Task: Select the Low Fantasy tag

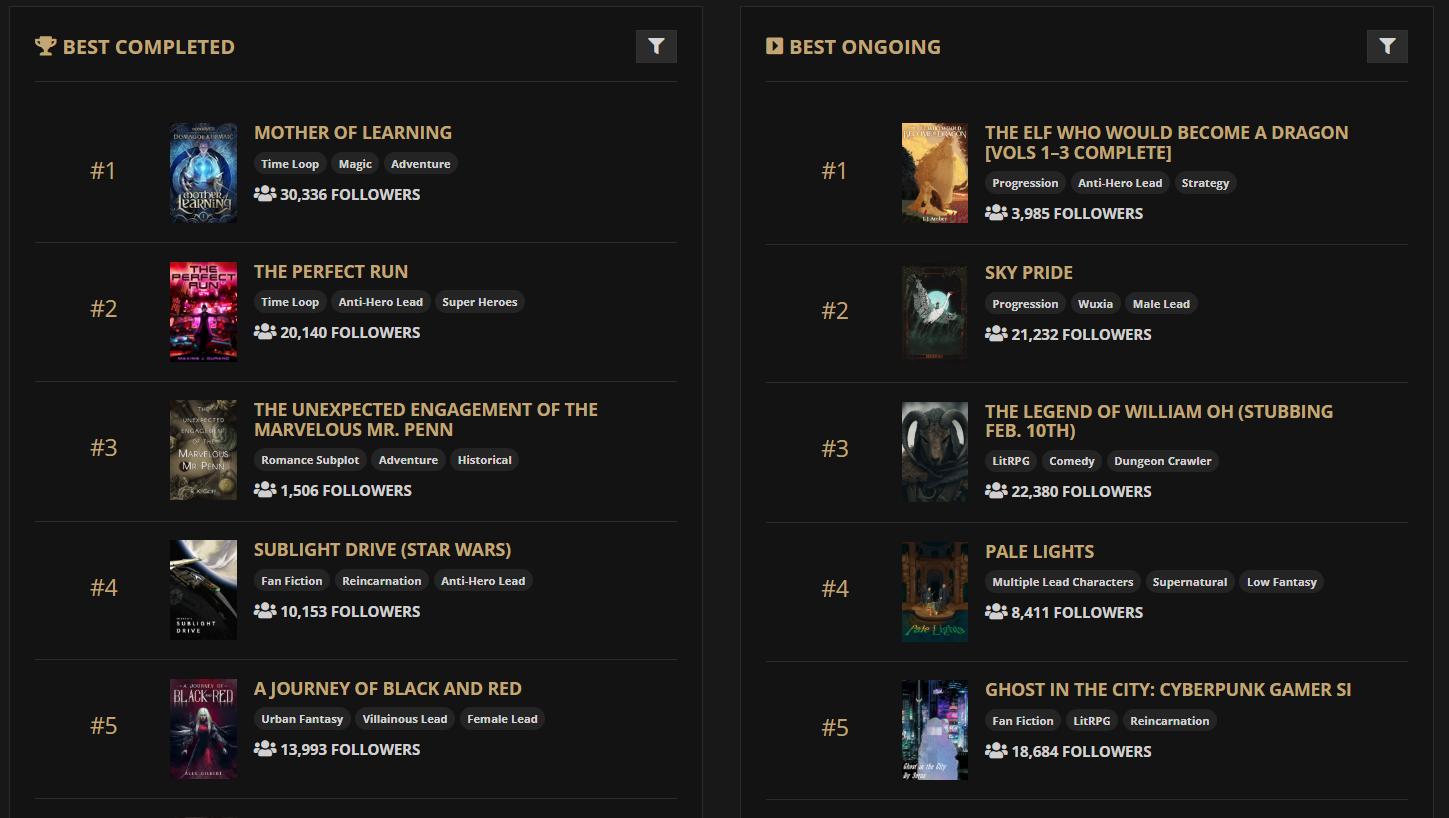Action: tap(1281, 582)
